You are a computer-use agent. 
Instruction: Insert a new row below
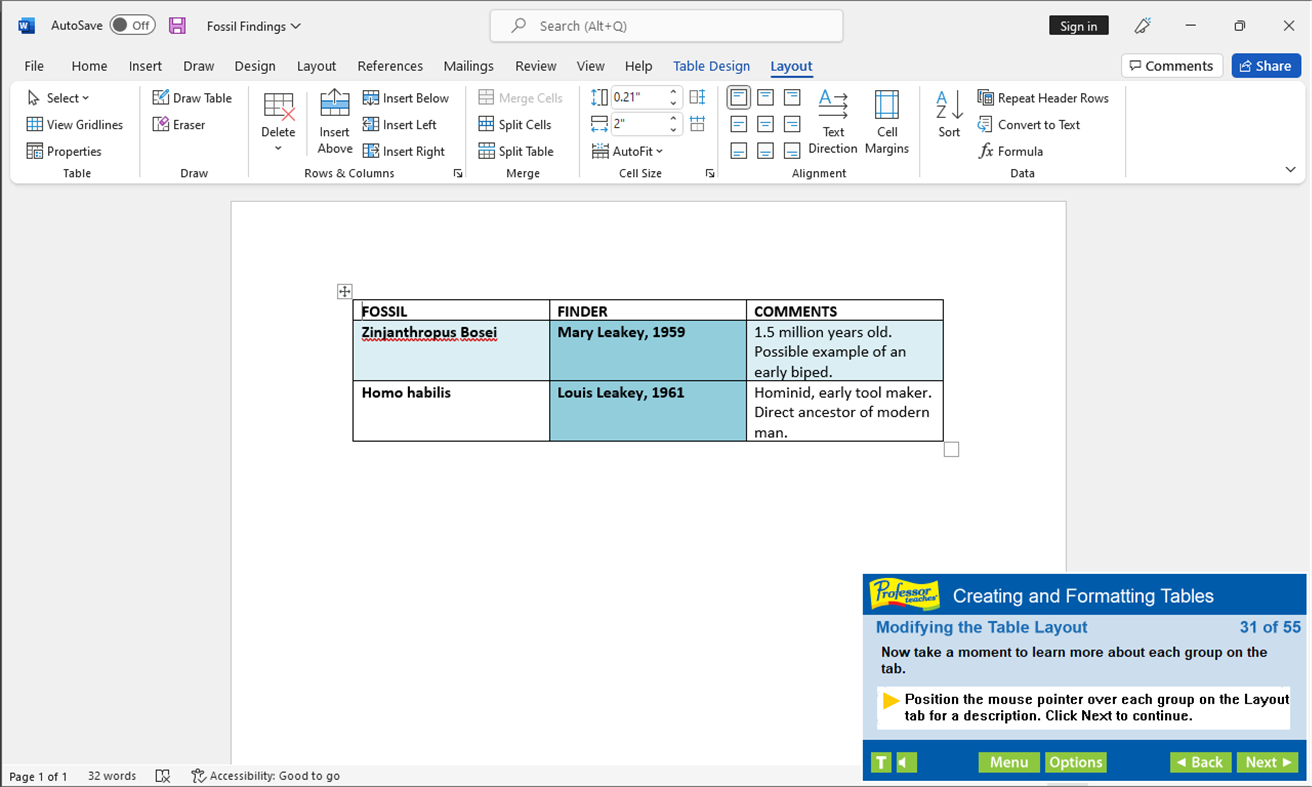click(407, 97)
